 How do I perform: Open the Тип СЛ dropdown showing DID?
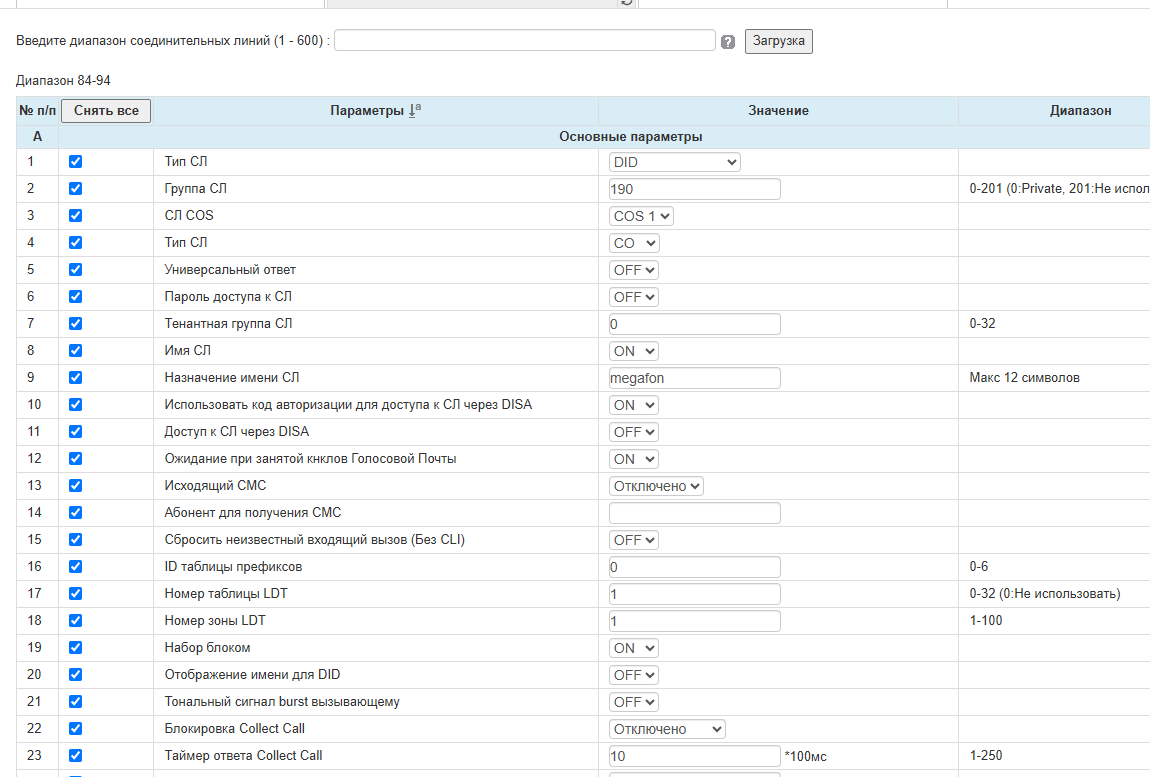tap(675, 162)
